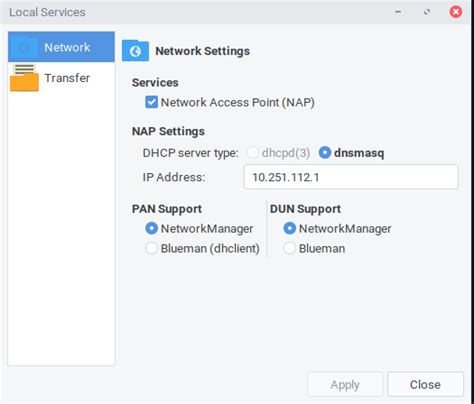Open the Transfer section label
Image resolution: width=474 pixels, height=404 pixels.
click(67, 78)
